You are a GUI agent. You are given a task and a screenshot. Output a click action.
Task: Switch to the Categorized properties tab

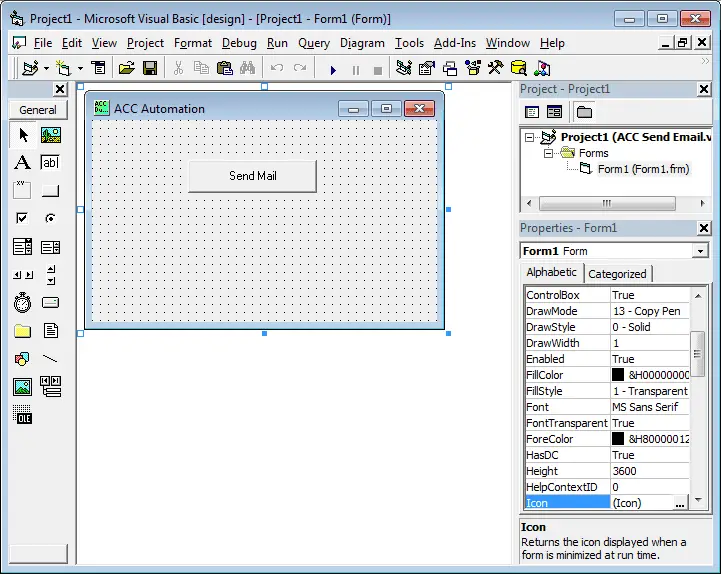click(617, 274)
